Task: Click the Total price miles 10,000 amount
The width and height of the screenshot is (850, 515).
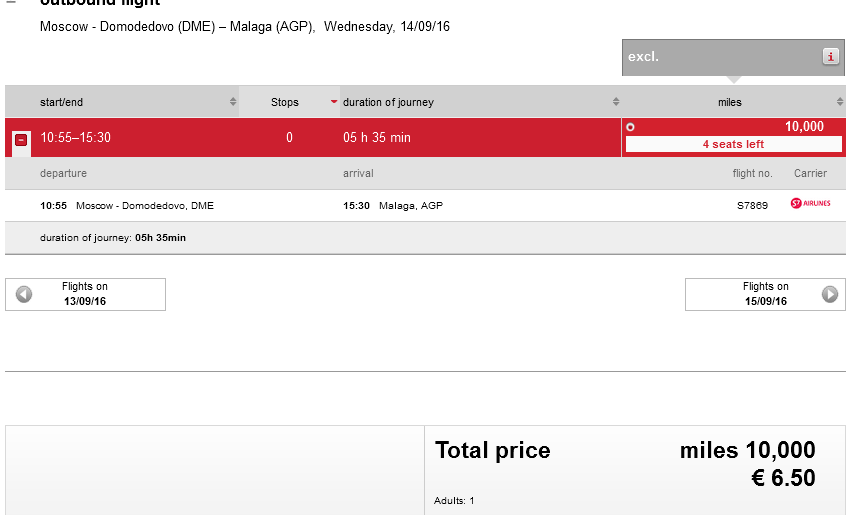Action: [x=747, y=450]
